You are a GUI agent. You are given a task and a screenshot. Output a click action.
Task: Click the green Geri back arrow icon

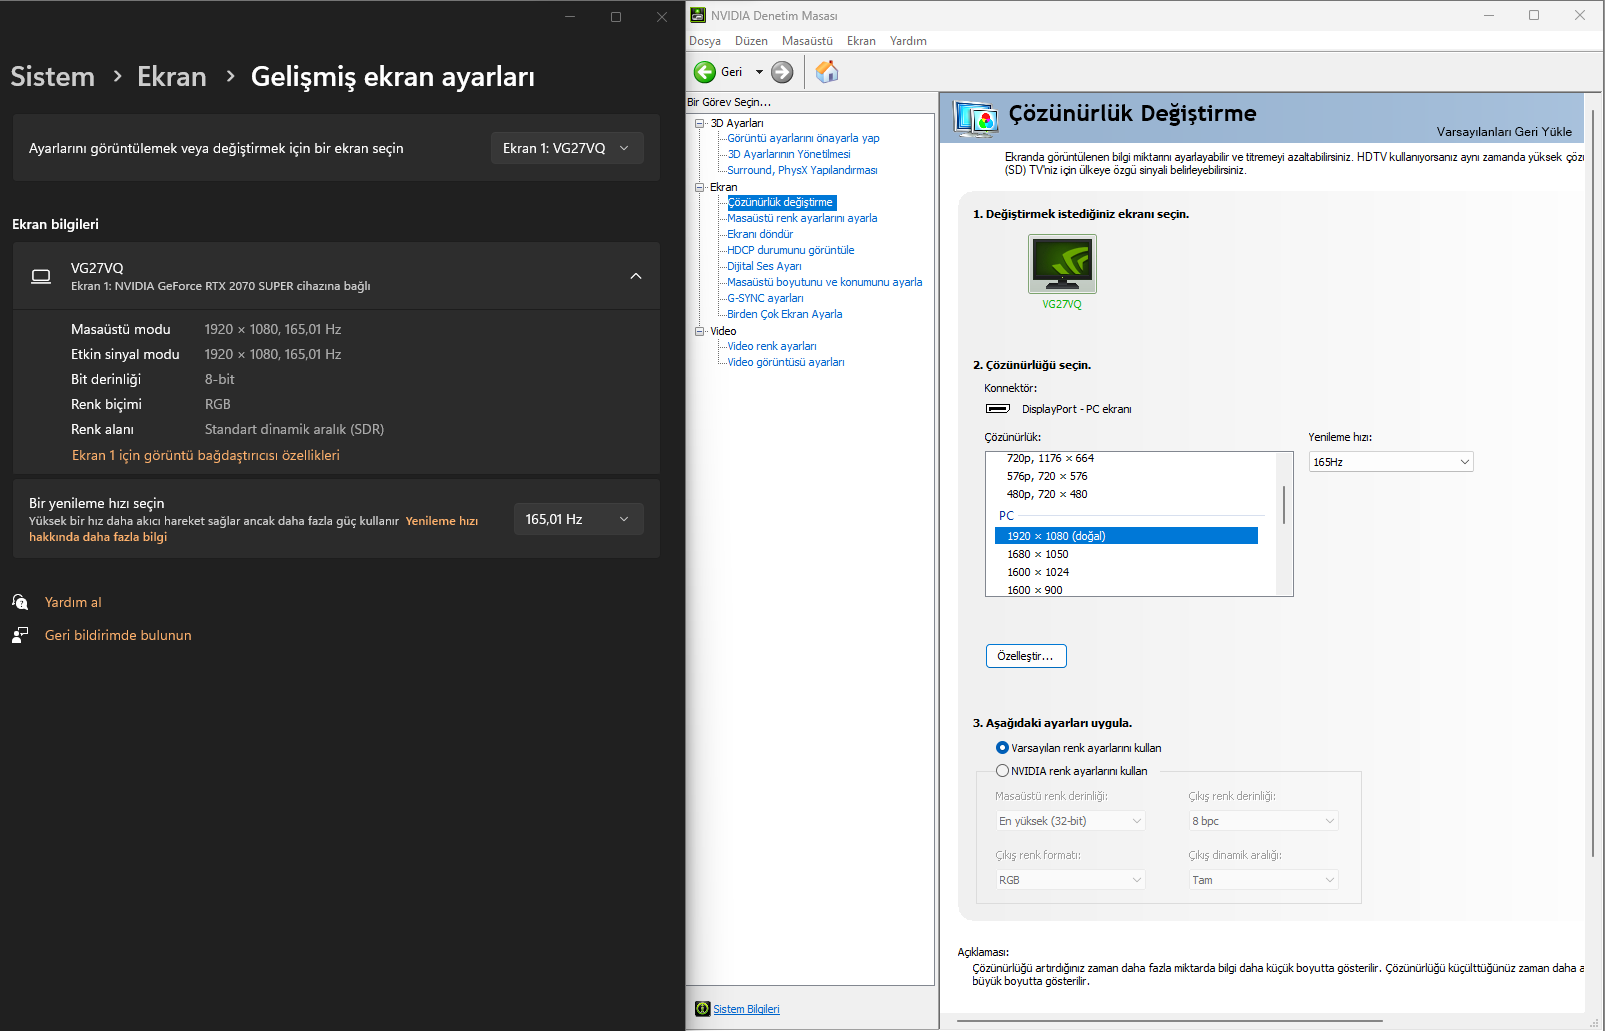coord(705,72)
